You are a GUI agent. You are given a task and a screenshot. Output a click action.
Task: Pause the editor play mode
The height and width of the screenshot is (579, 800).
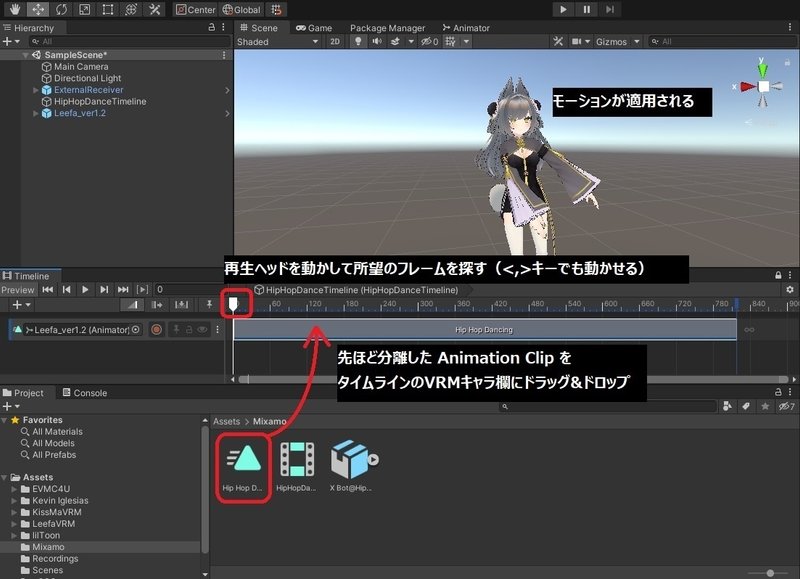(x=586, y=9)
